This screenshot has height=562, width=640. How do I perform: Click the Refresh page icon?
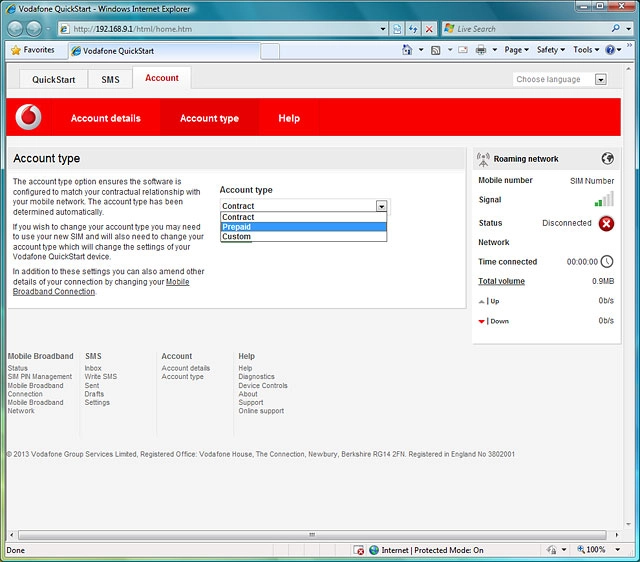tap(413, 29)
